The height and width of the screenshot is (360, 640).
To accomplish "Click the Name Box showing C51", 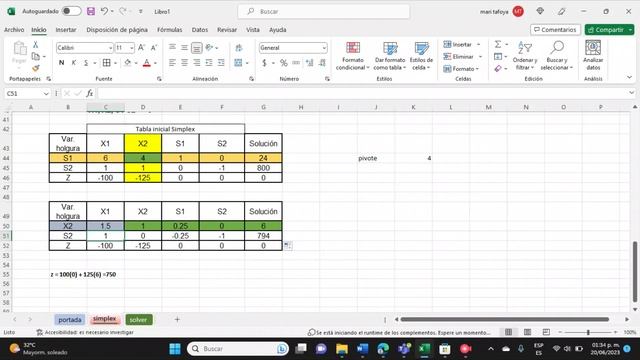I will (27, 93).
